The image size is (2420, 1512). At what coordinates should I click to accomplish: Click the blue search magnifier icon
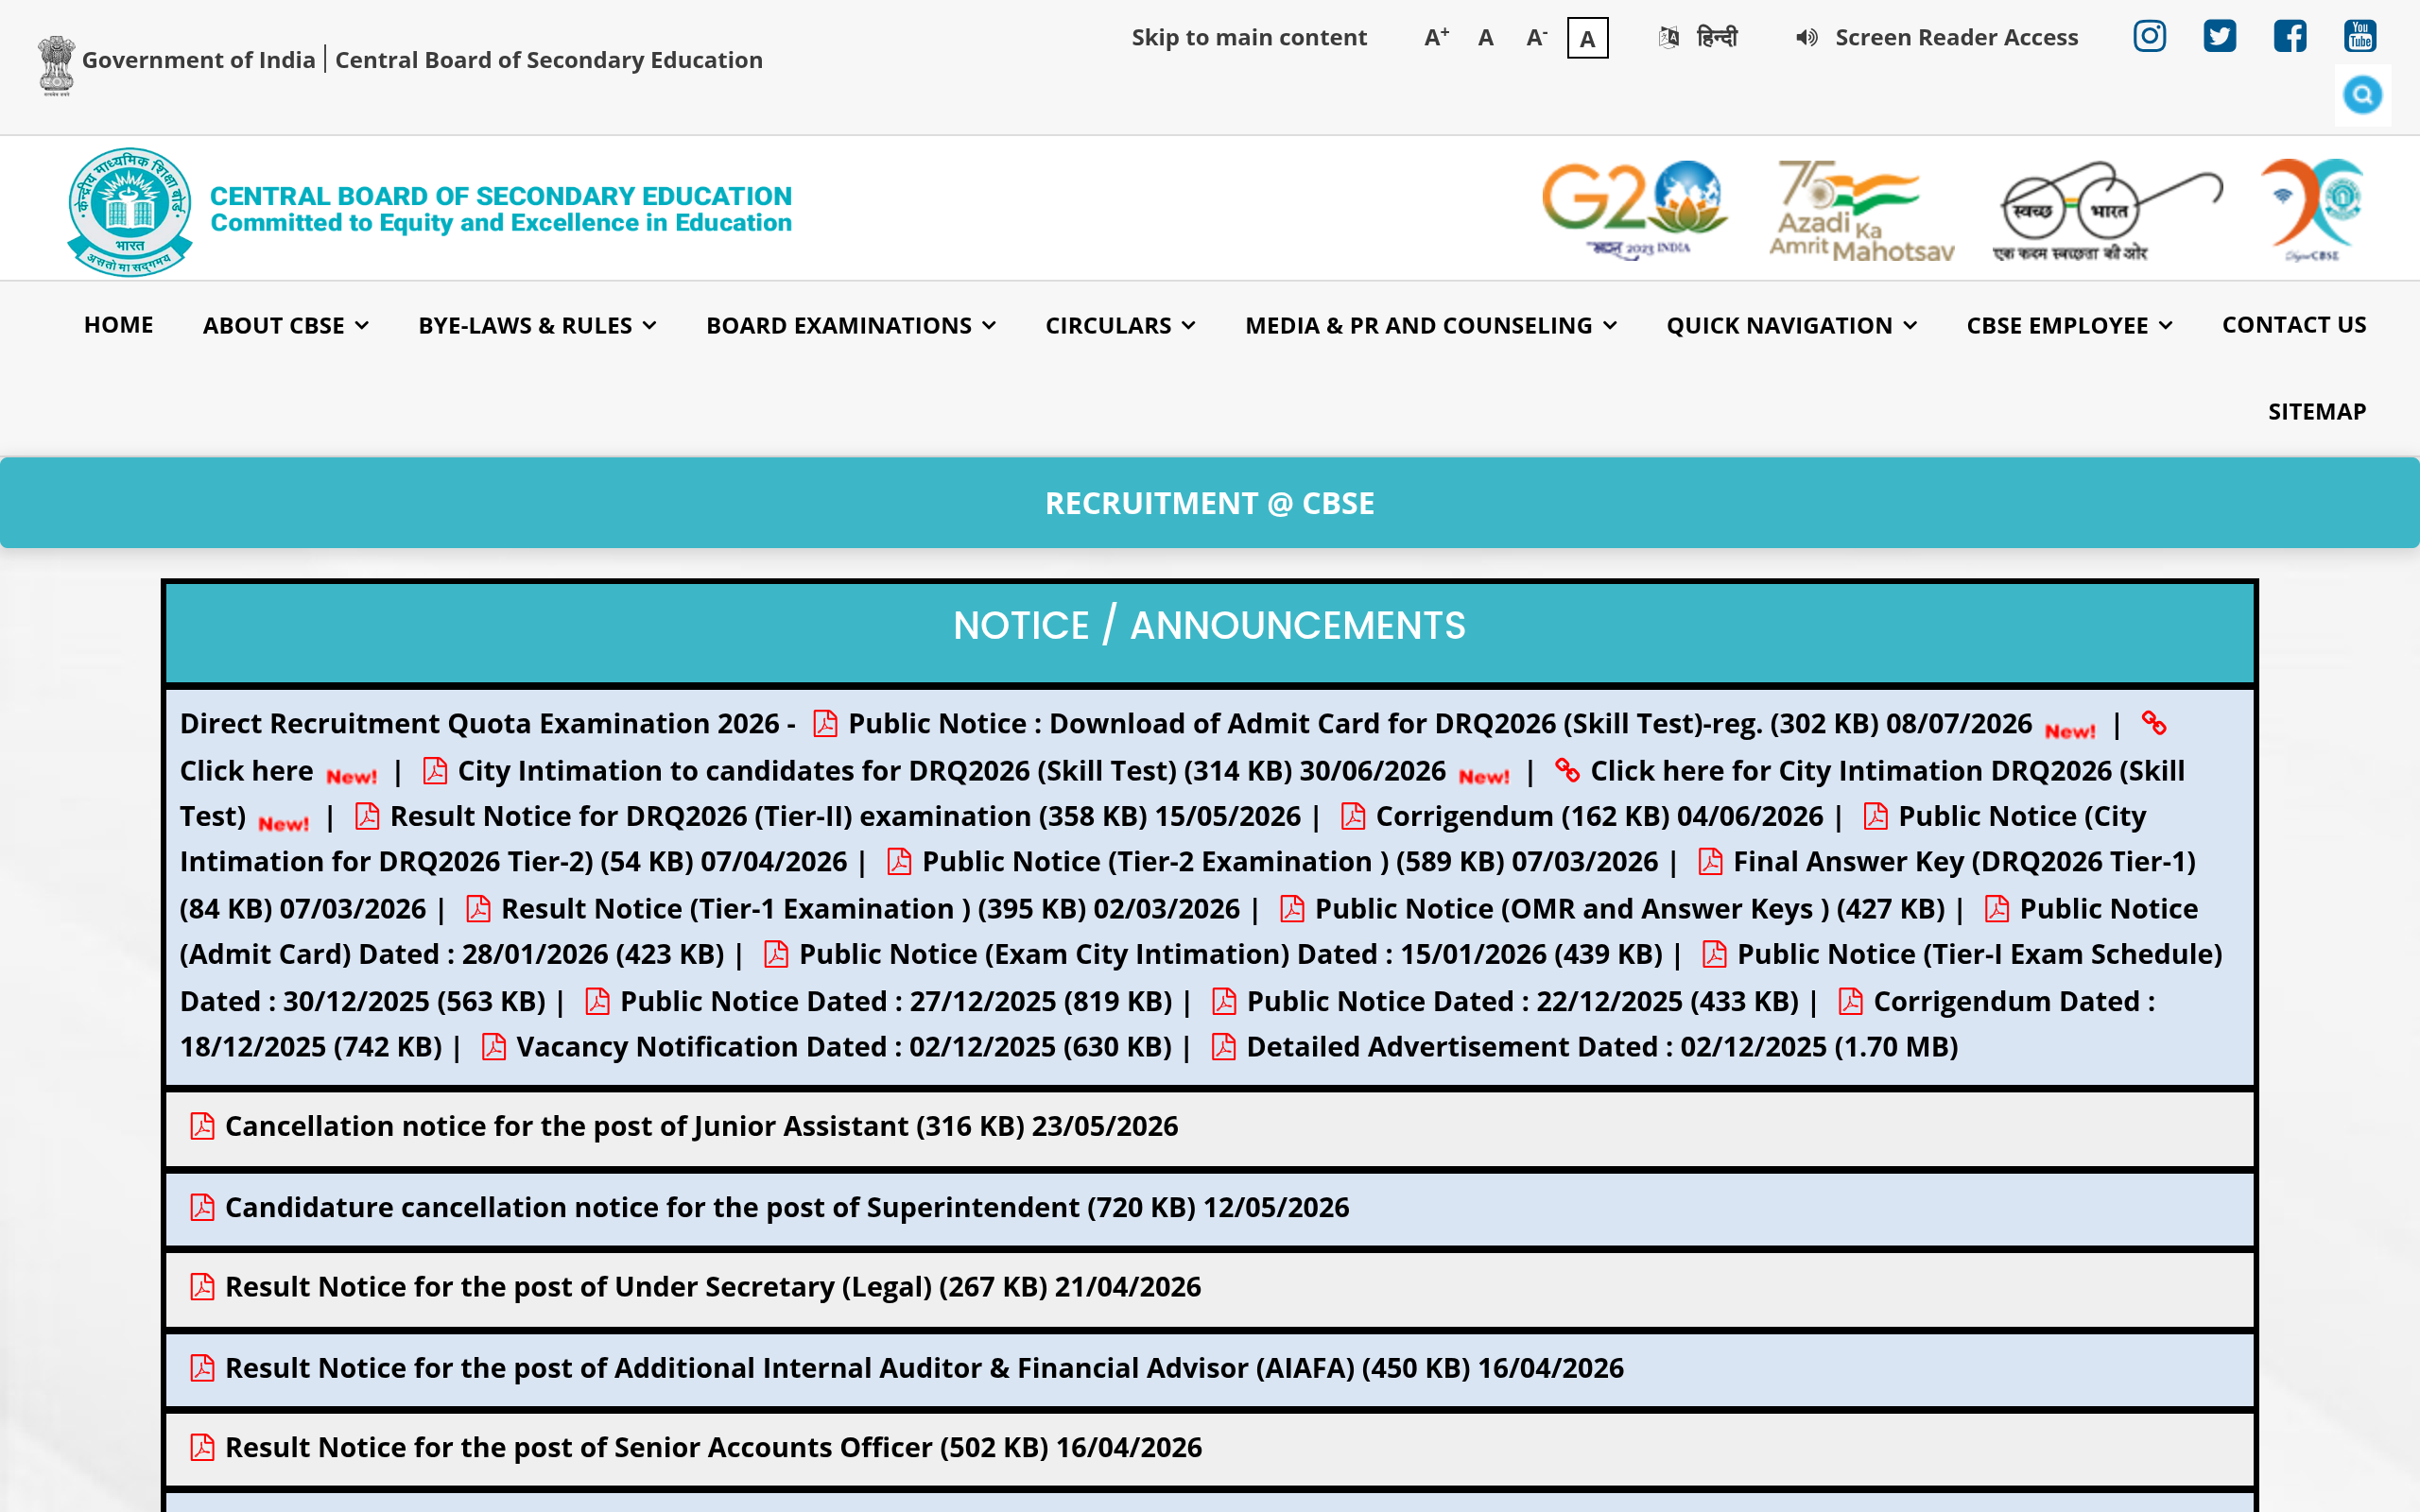pyautogui.click(x=2362, y=95)
